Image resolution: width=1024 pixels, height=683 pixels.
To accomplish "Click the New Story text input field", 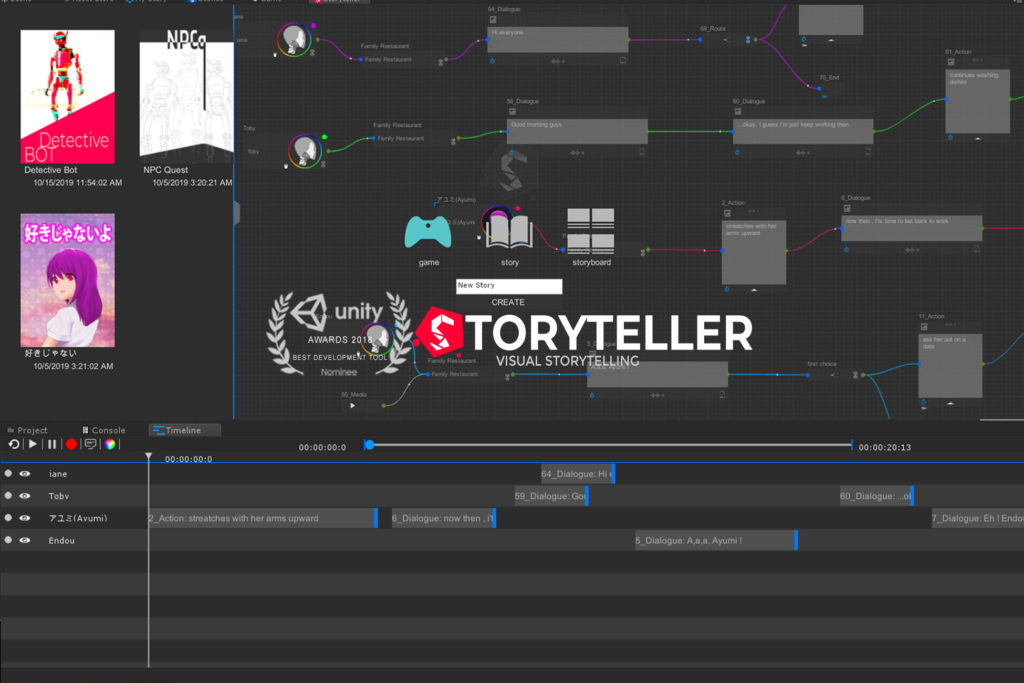I will tap(508, 286).
